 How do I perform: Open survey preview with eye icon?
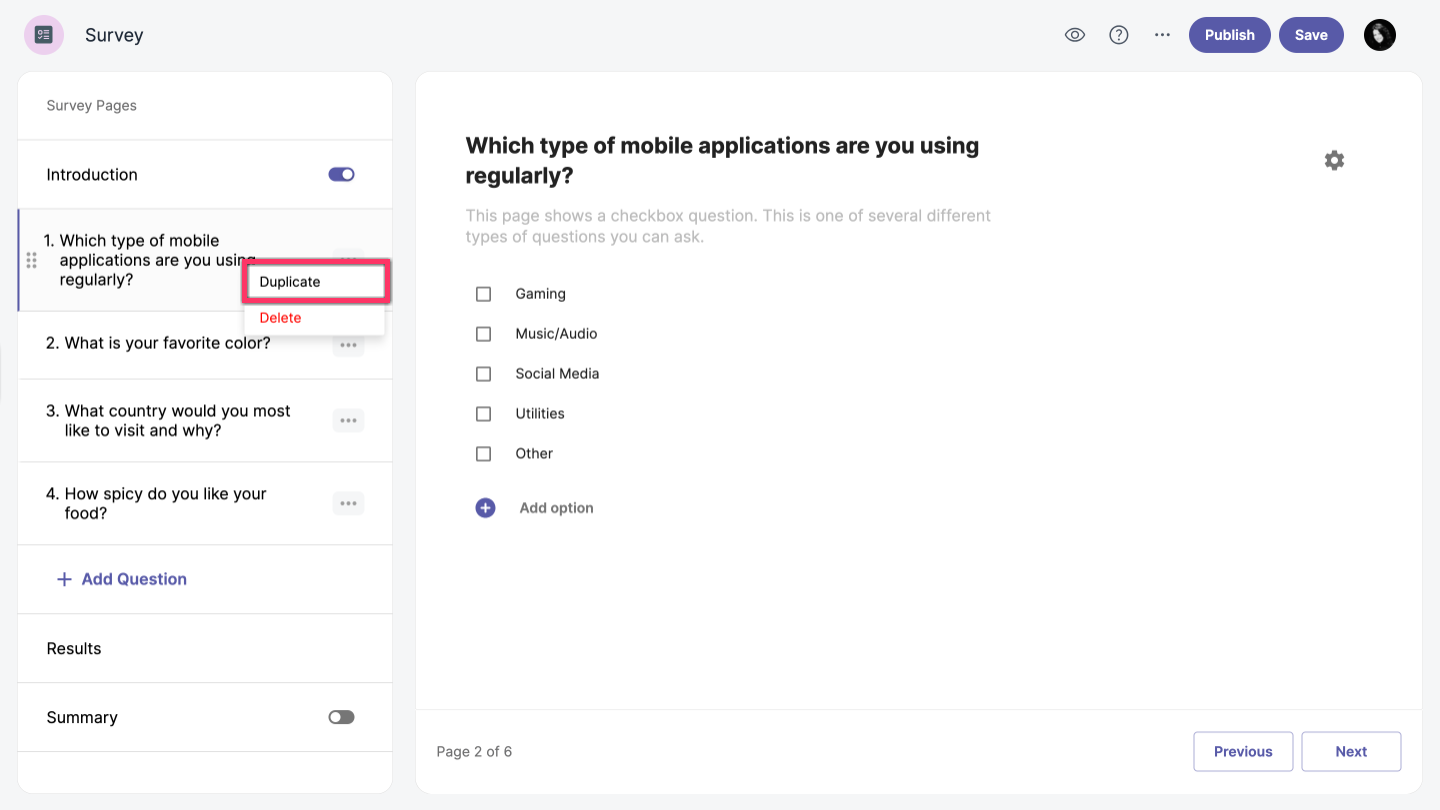pos(1075,35)
